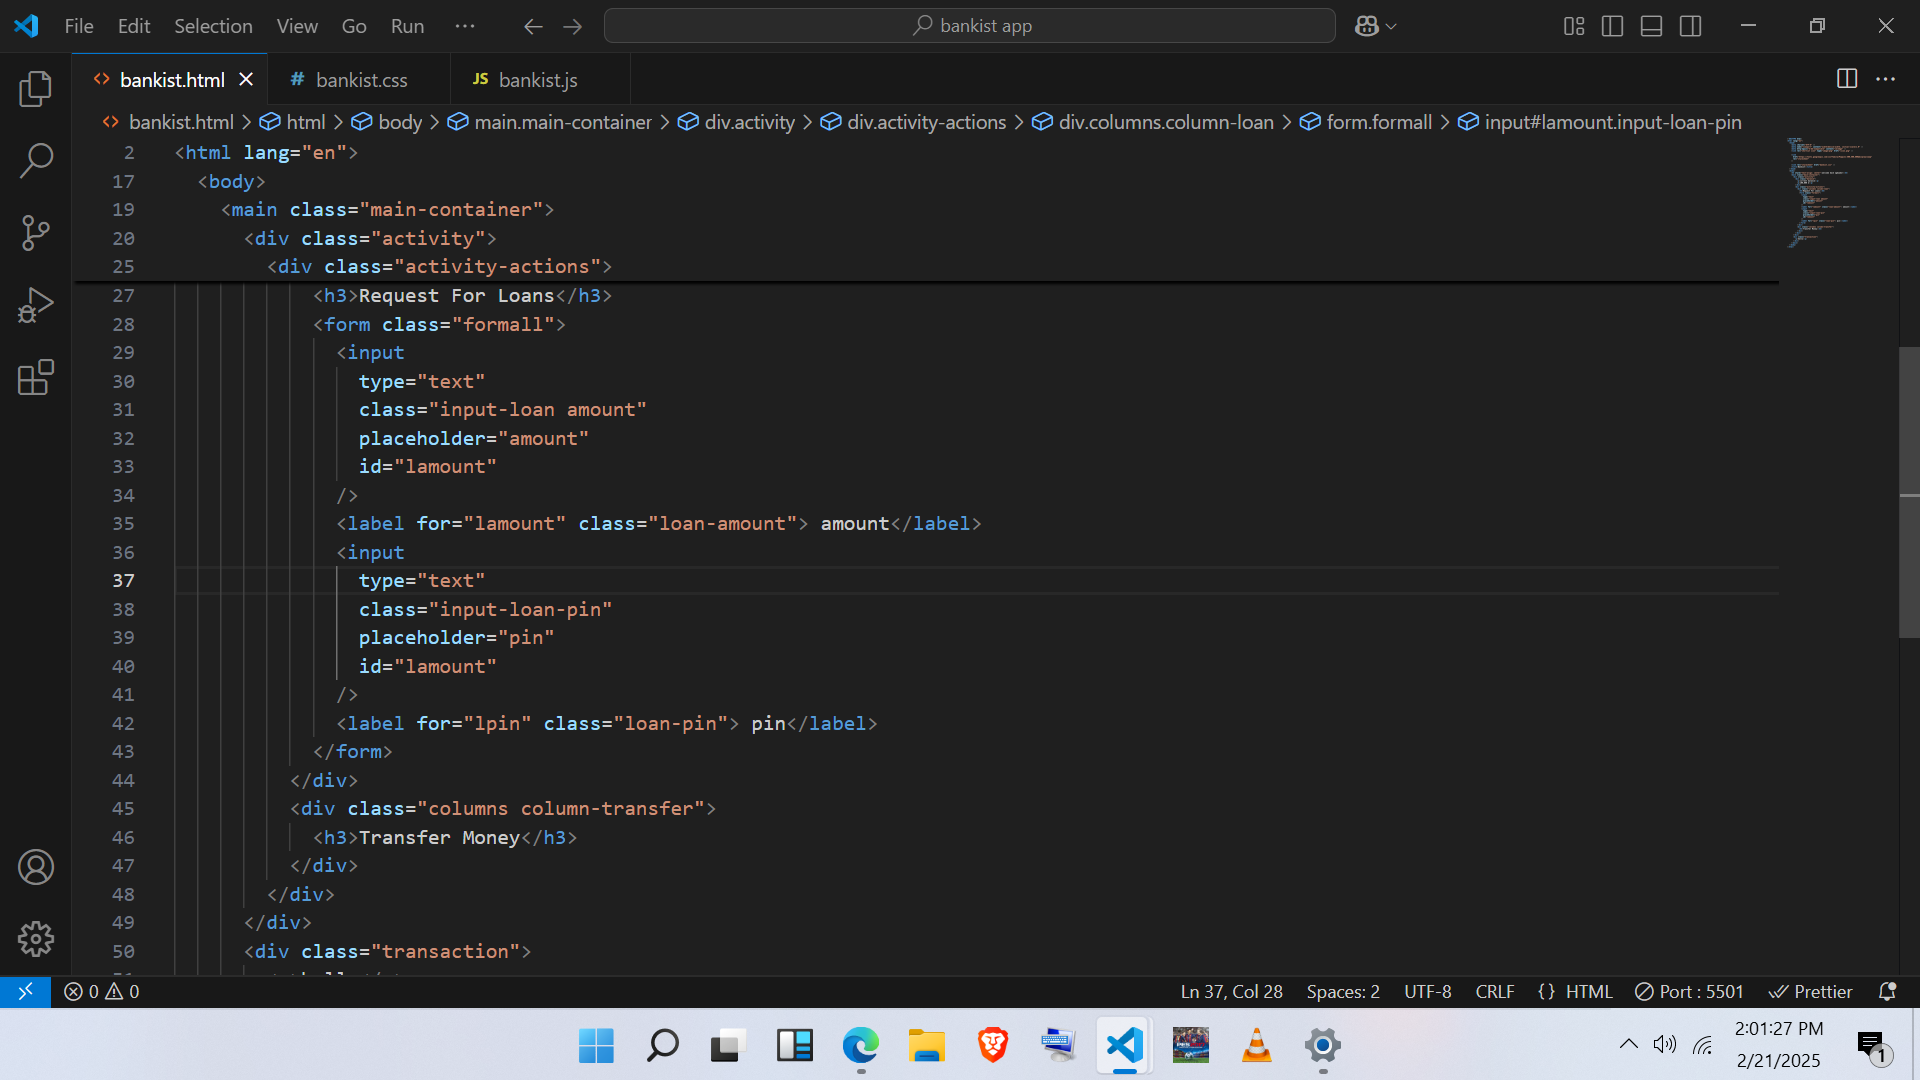
Task: Switch to the bankist.css tab
Action: (361, 79)
